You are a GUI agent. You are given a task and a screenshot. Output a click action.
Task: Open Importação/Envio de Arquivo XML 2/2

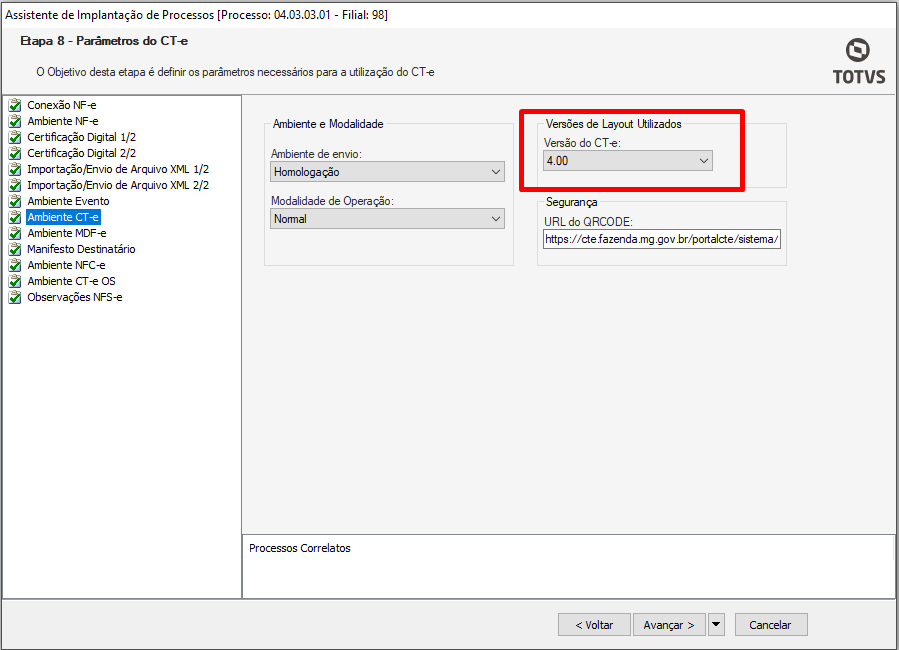pos(118,185)
